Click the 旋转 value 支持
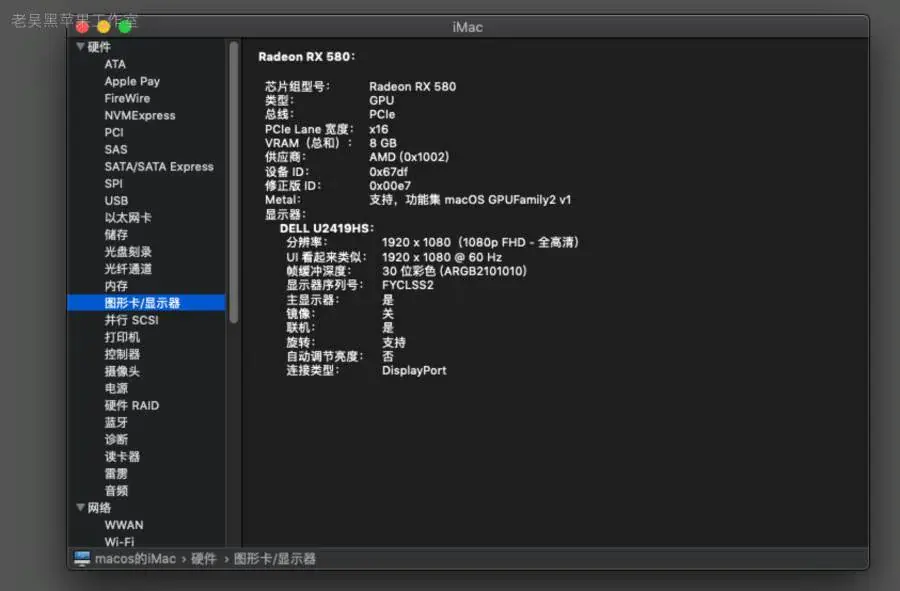The image size is (900, 591). pyautogui.click(x=394, y=342)
